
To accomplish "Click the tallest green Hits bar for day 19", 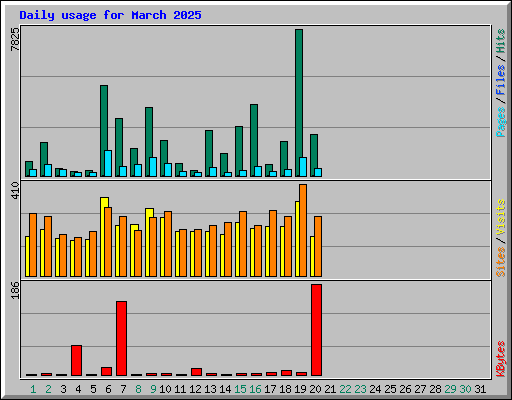I will tap(299, 103).
